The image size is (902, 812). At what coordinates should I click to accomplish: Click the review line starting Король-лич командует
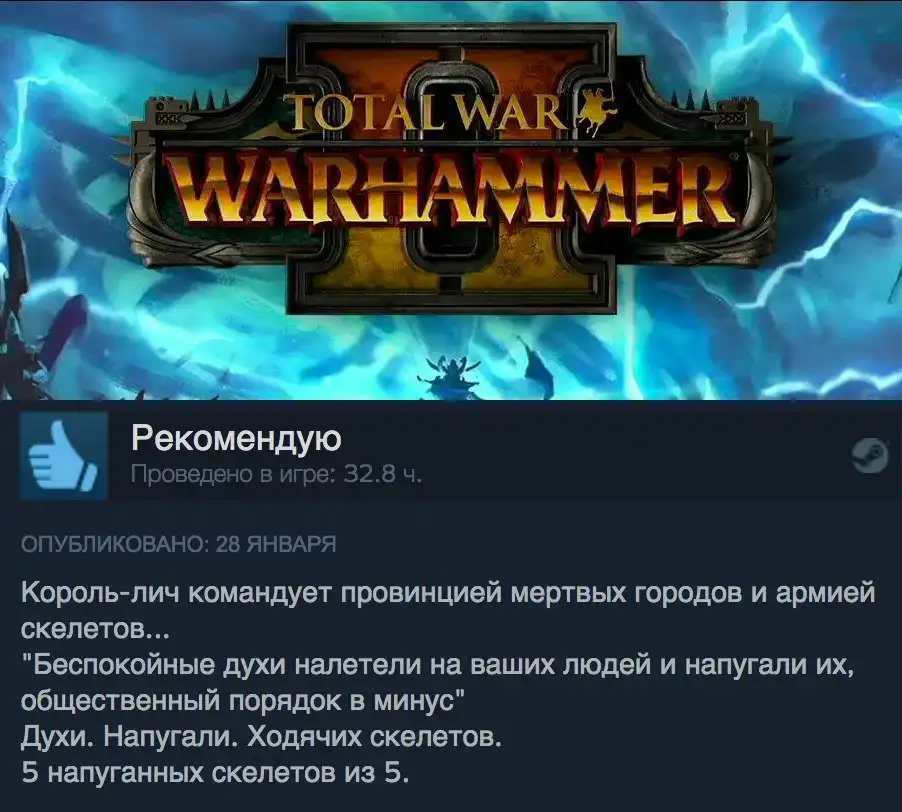pyautogui.click(x=448, y=593)
